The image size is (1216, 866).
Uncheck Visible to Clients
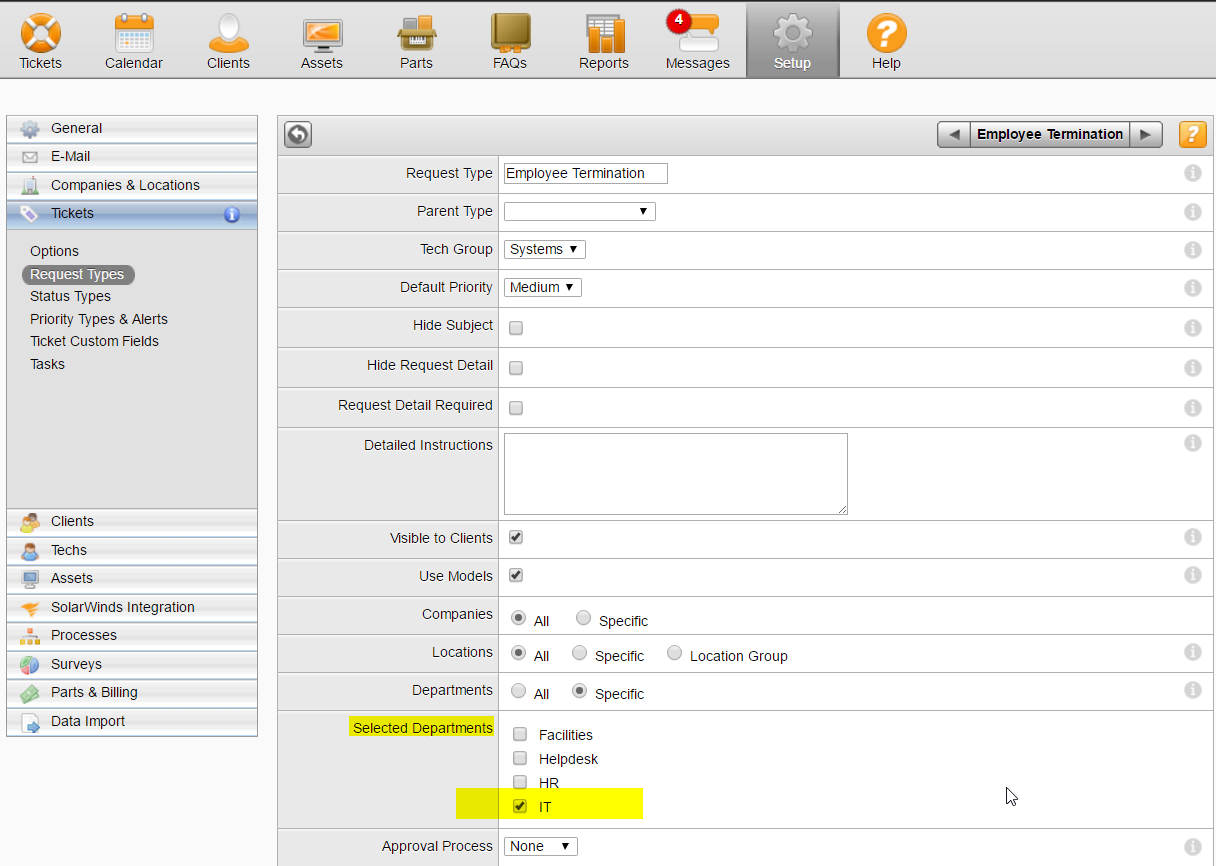[516, 537]
